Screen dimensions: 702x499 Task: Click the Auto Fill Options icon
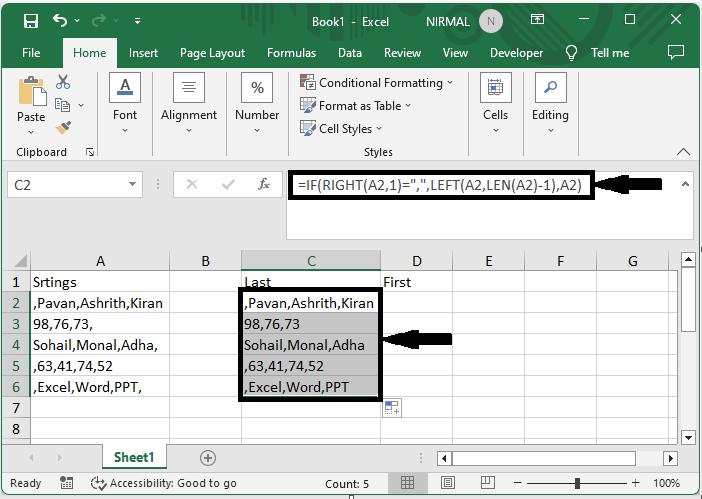pyautogui.click(x=391, y=408)
